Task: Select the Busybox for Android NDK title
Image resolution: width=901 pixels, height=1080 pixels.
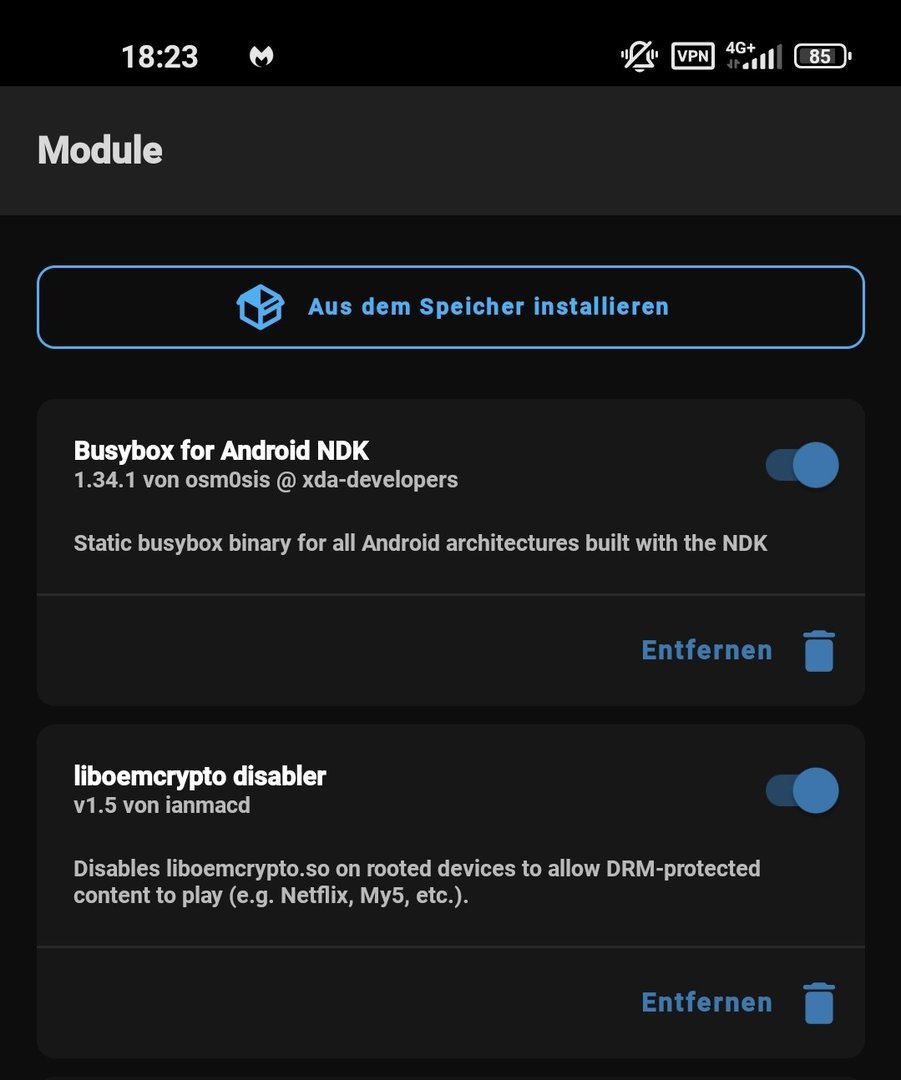Action: coord(222,451)
